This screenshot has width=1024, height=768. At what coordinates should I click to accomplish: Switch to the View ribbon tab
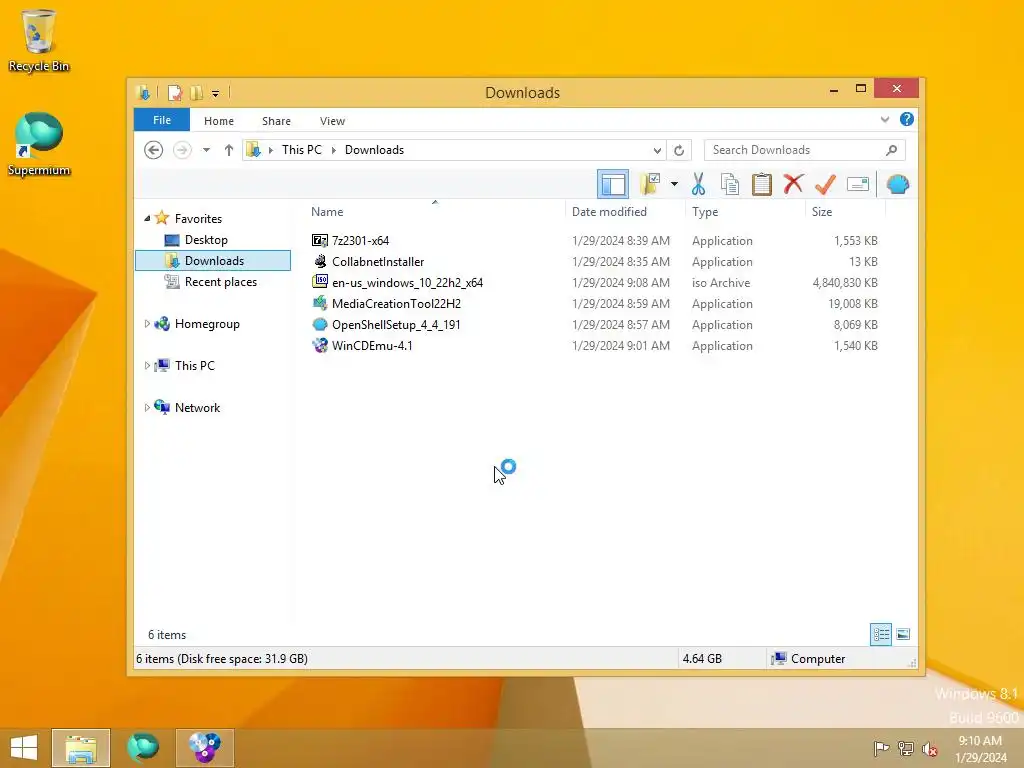tap(332, 121)
